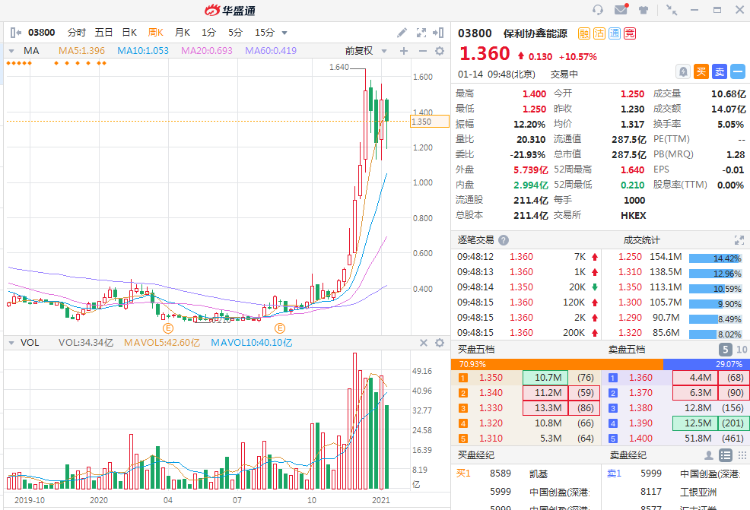Click broker 8589 凯基 row
The image size is (750, 510).
(526, 474)
